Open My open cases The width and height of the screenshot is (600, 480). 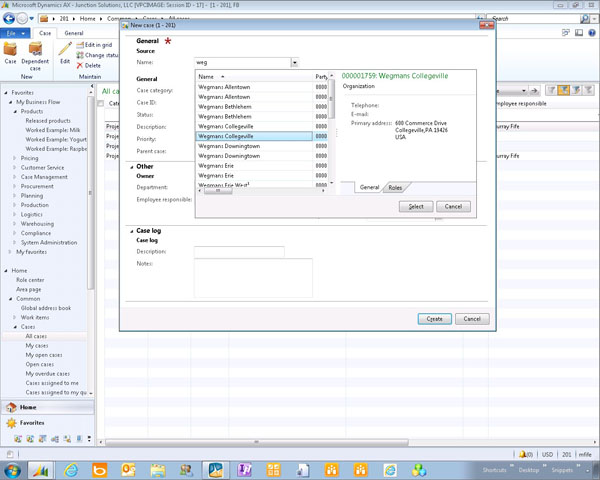pos(44,355)
